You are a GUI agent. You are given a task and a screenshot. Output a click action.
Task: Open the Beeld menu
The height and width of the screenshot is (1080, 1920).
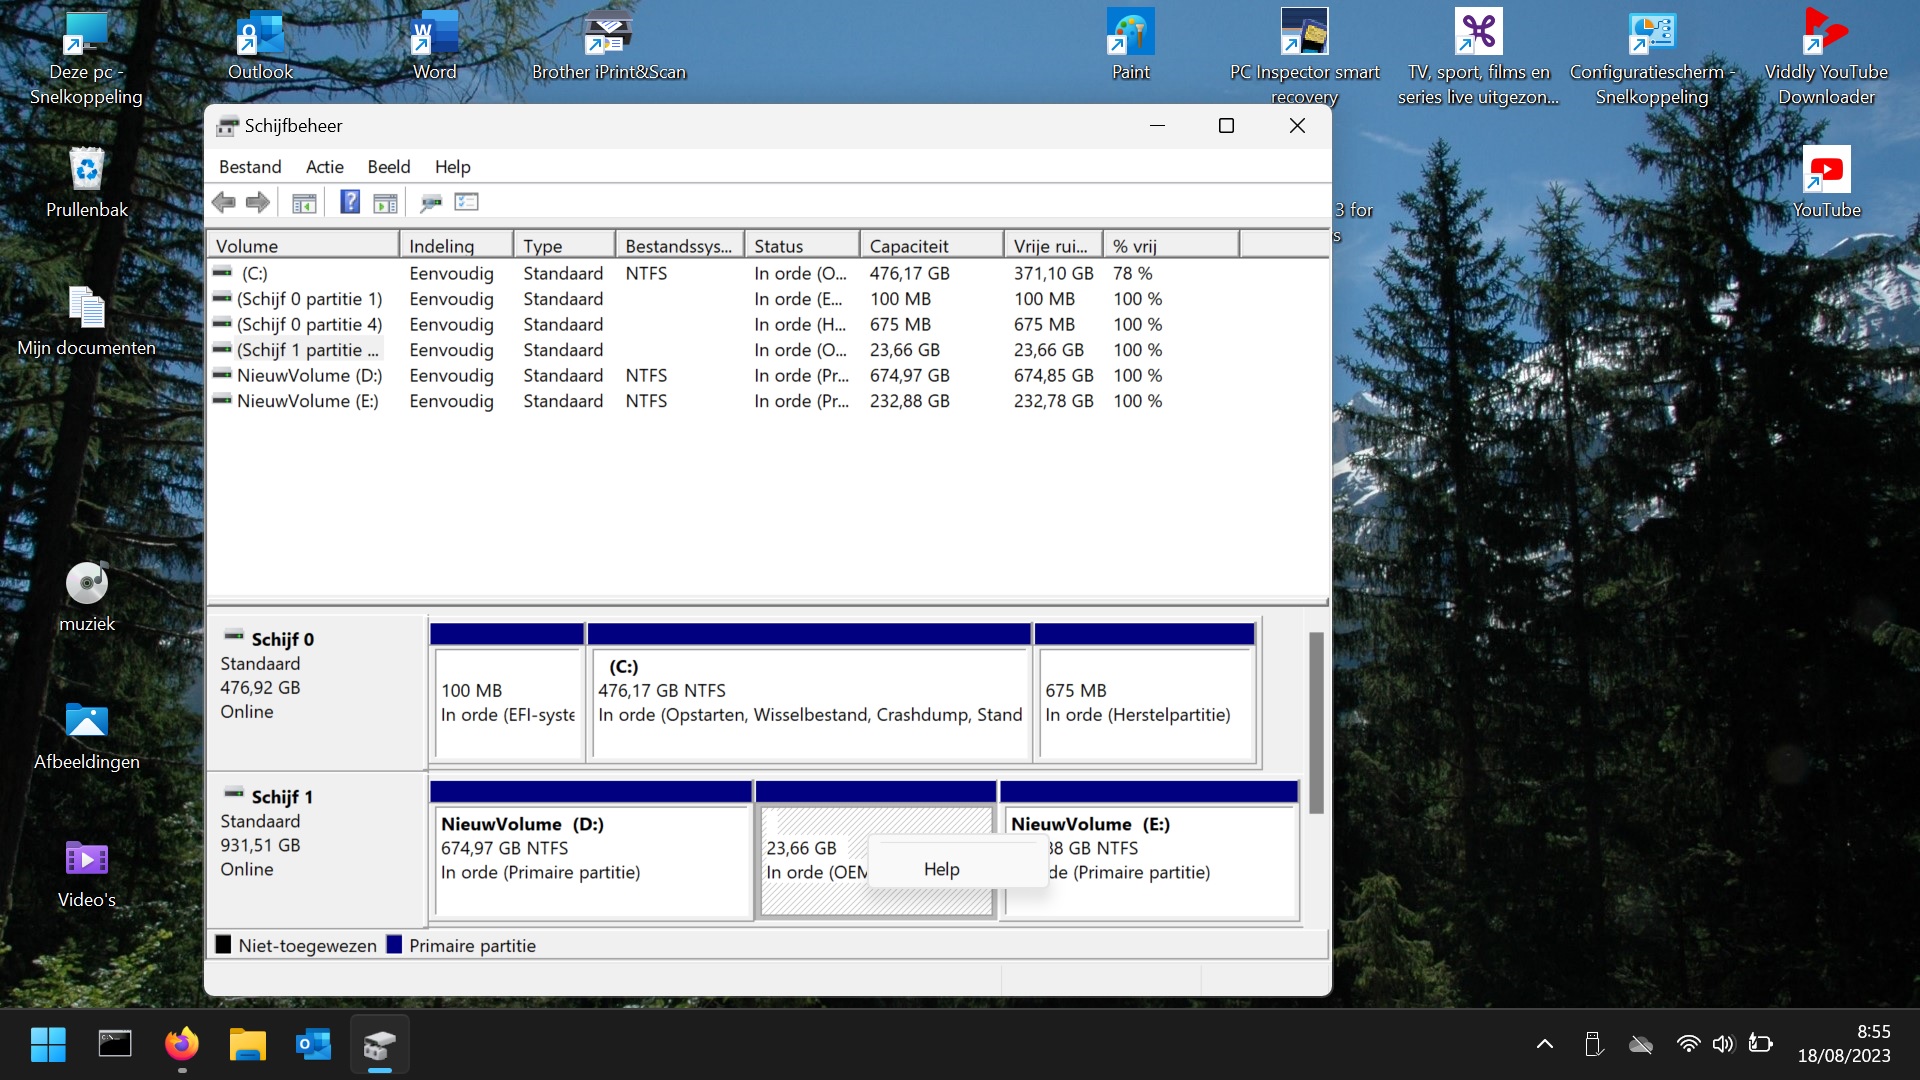pos(388,167)
